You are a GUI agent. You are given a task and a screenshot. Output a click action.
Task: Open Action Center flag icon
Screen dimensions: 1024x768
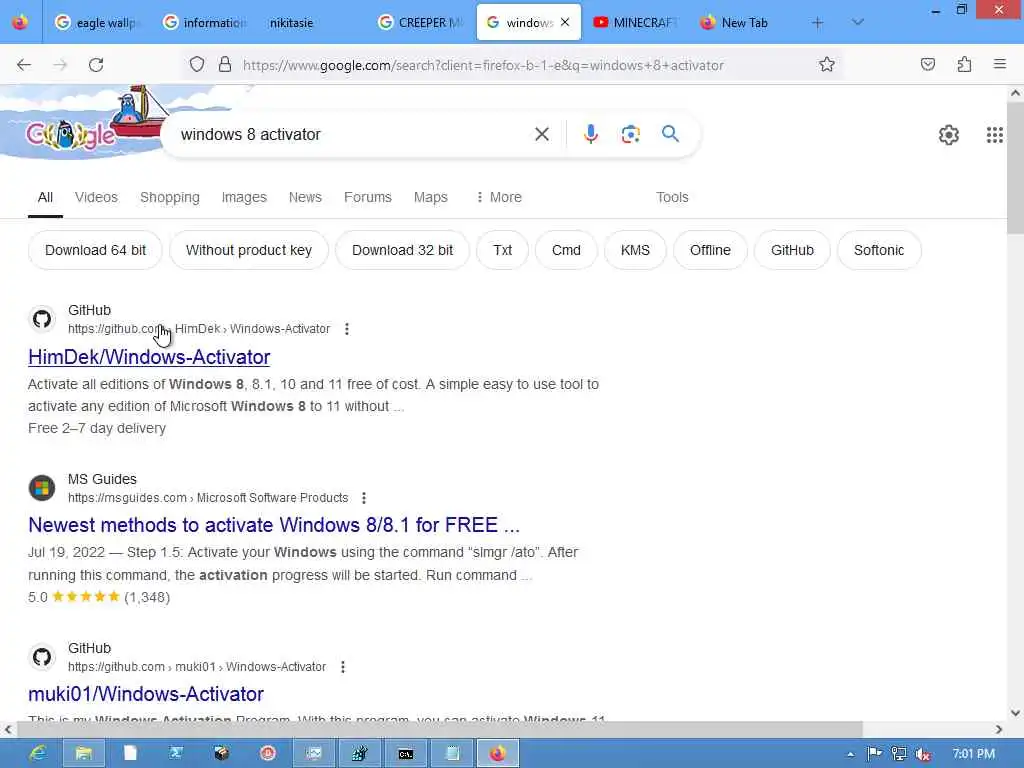click(874, 754)
